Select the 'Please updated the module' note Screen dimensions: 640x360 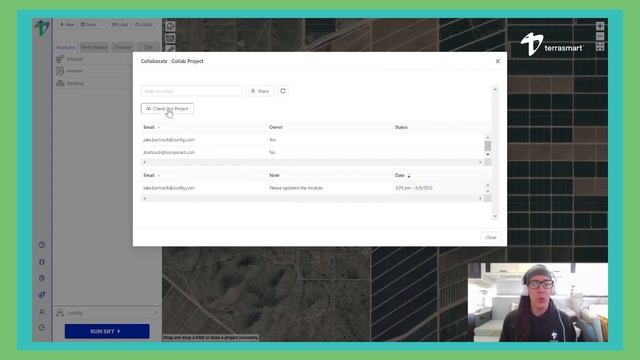pyautogui.click(x=296, y=188)
